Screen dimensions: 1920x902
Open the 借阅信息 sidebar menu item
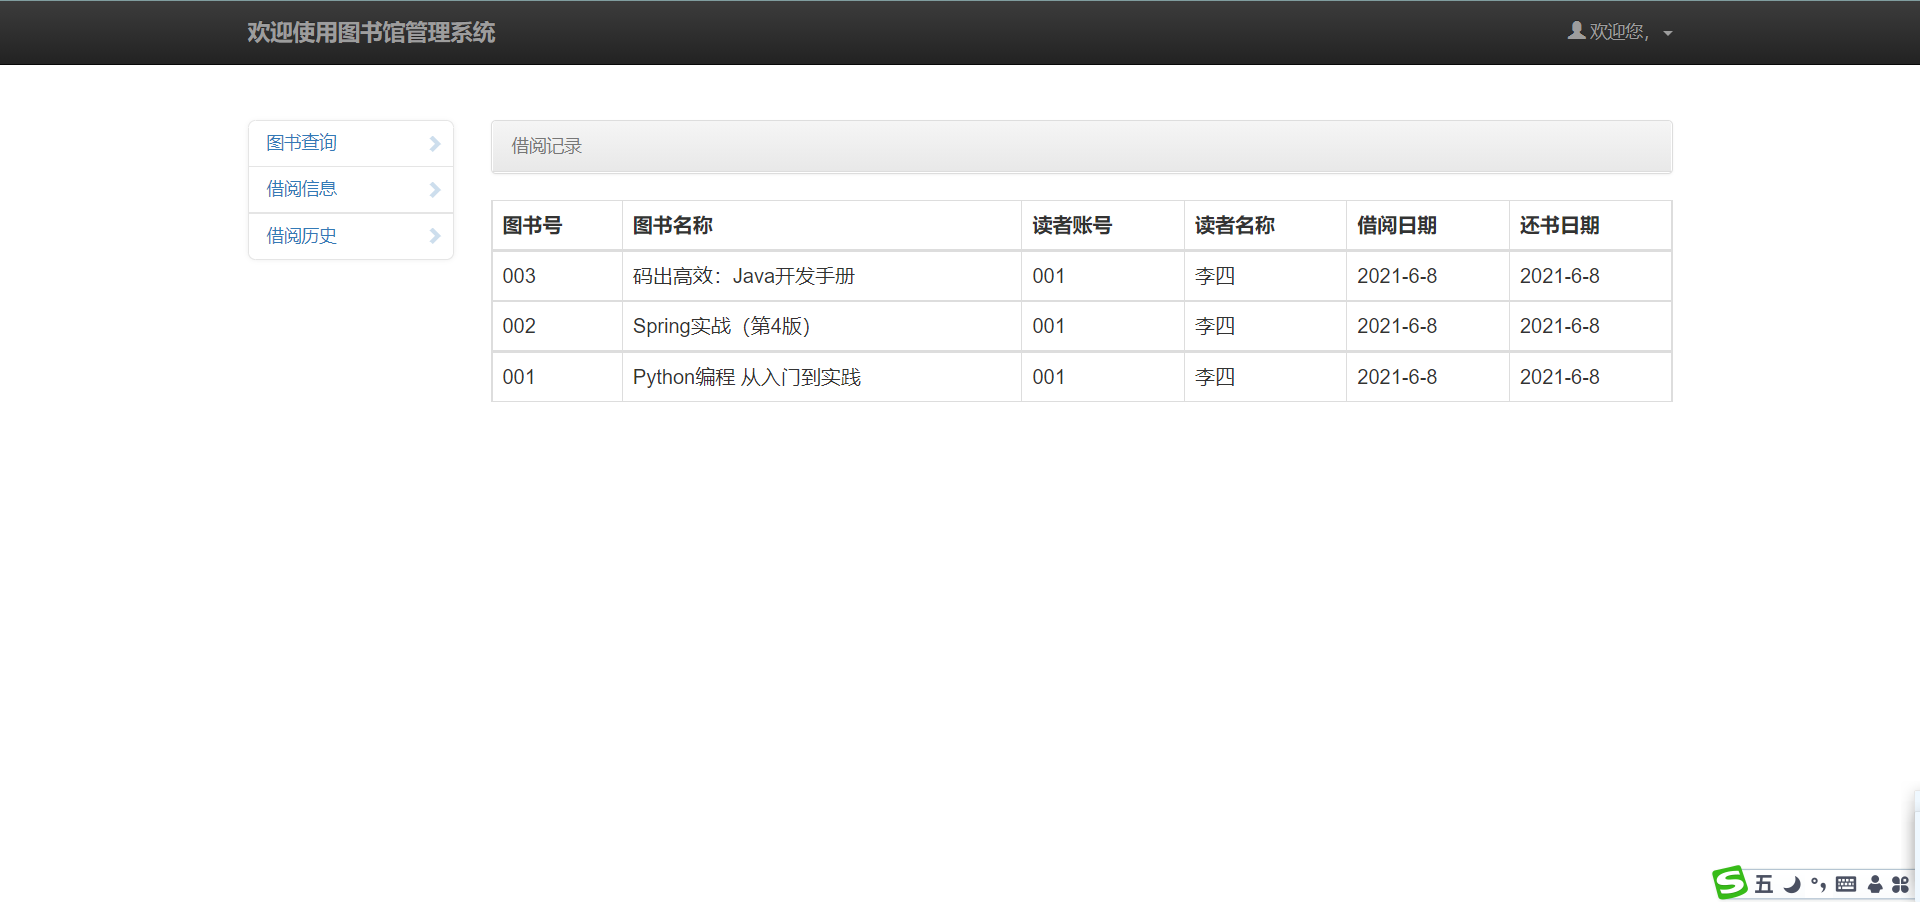351,189
